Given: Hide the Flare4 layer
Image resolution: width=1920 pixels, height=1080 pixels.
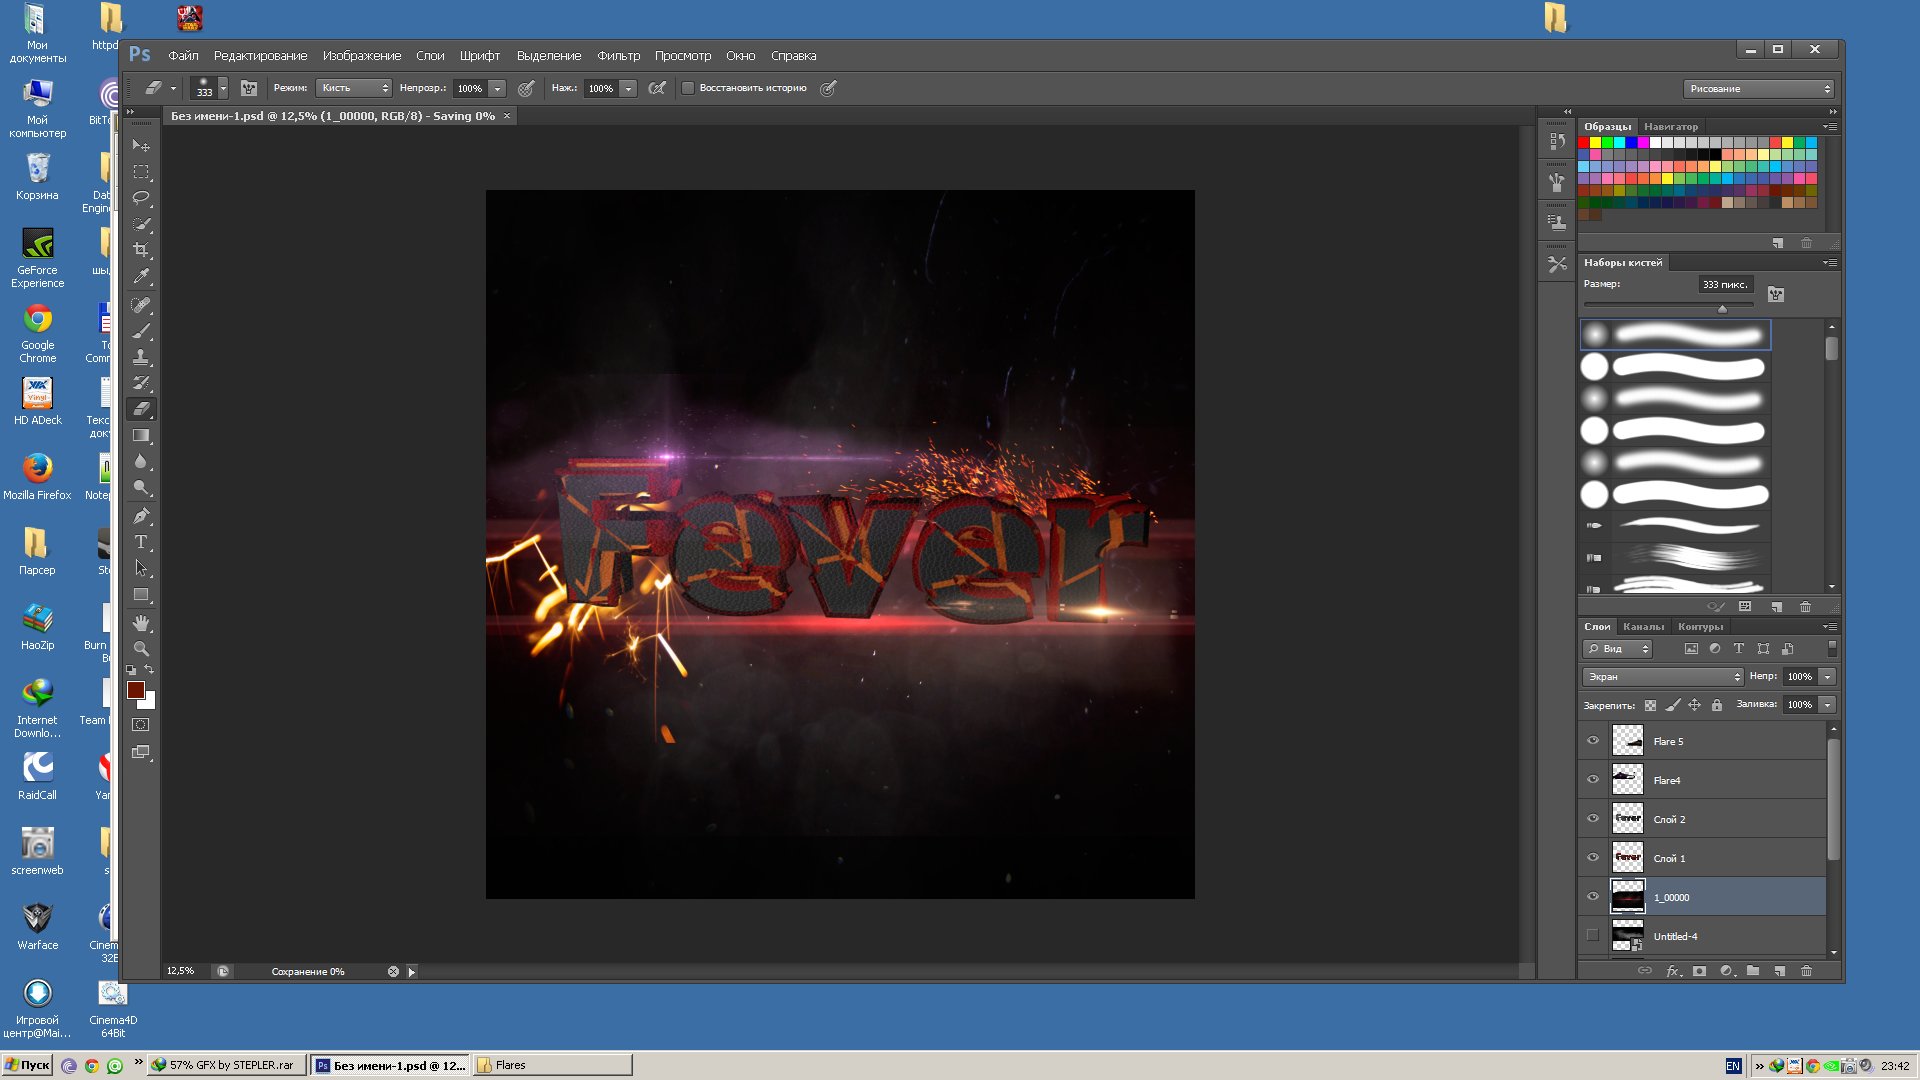Looking at the screenshot, I should tap(1593, 780).
